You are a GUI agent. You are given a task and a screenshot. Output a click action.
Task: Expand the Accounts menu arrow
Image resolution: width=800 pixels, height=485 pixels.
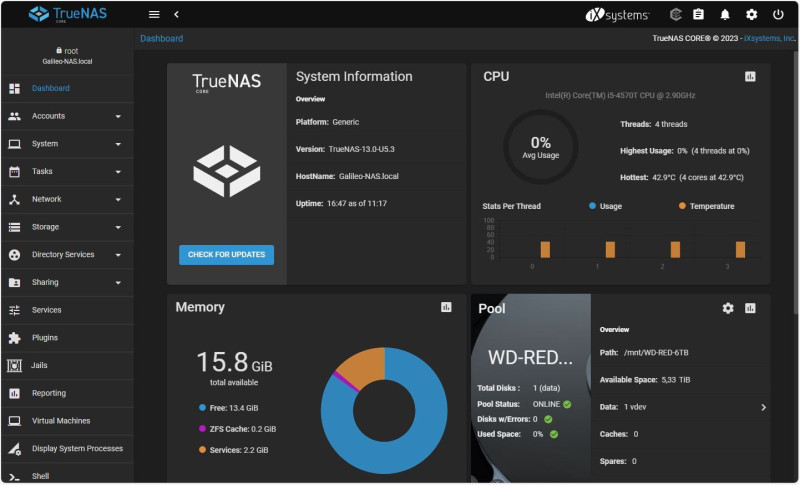118,117
